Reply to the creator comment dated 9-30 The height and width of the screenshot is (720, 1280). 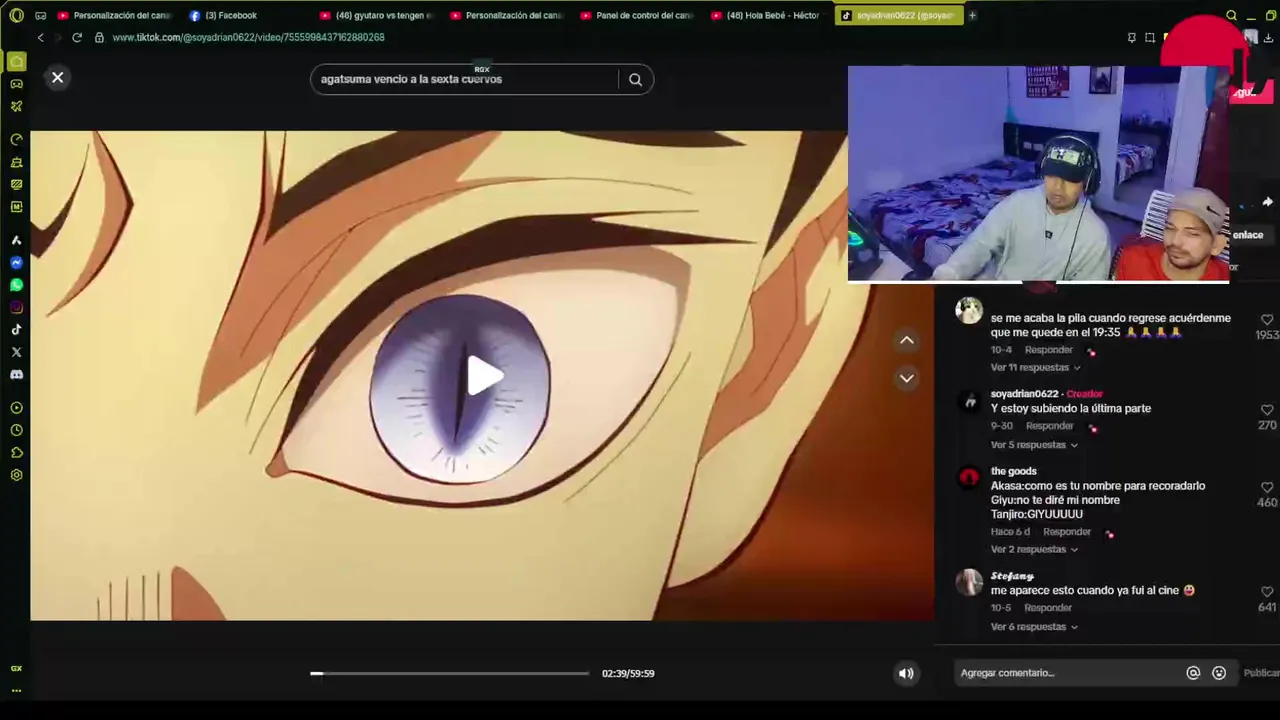(x=1049, y=426)
